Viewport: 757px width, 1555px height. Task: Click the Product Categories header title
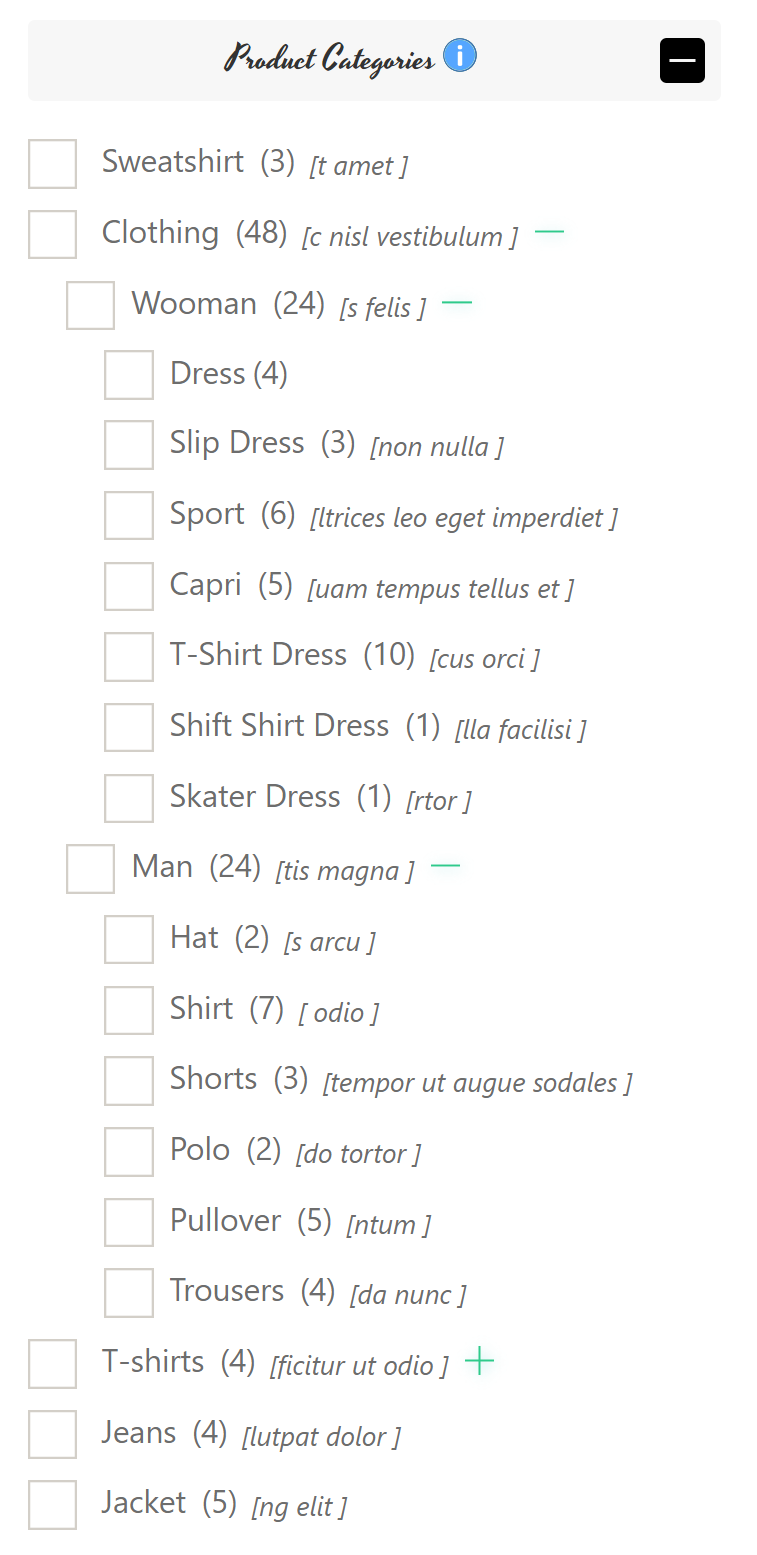(329, 58)
